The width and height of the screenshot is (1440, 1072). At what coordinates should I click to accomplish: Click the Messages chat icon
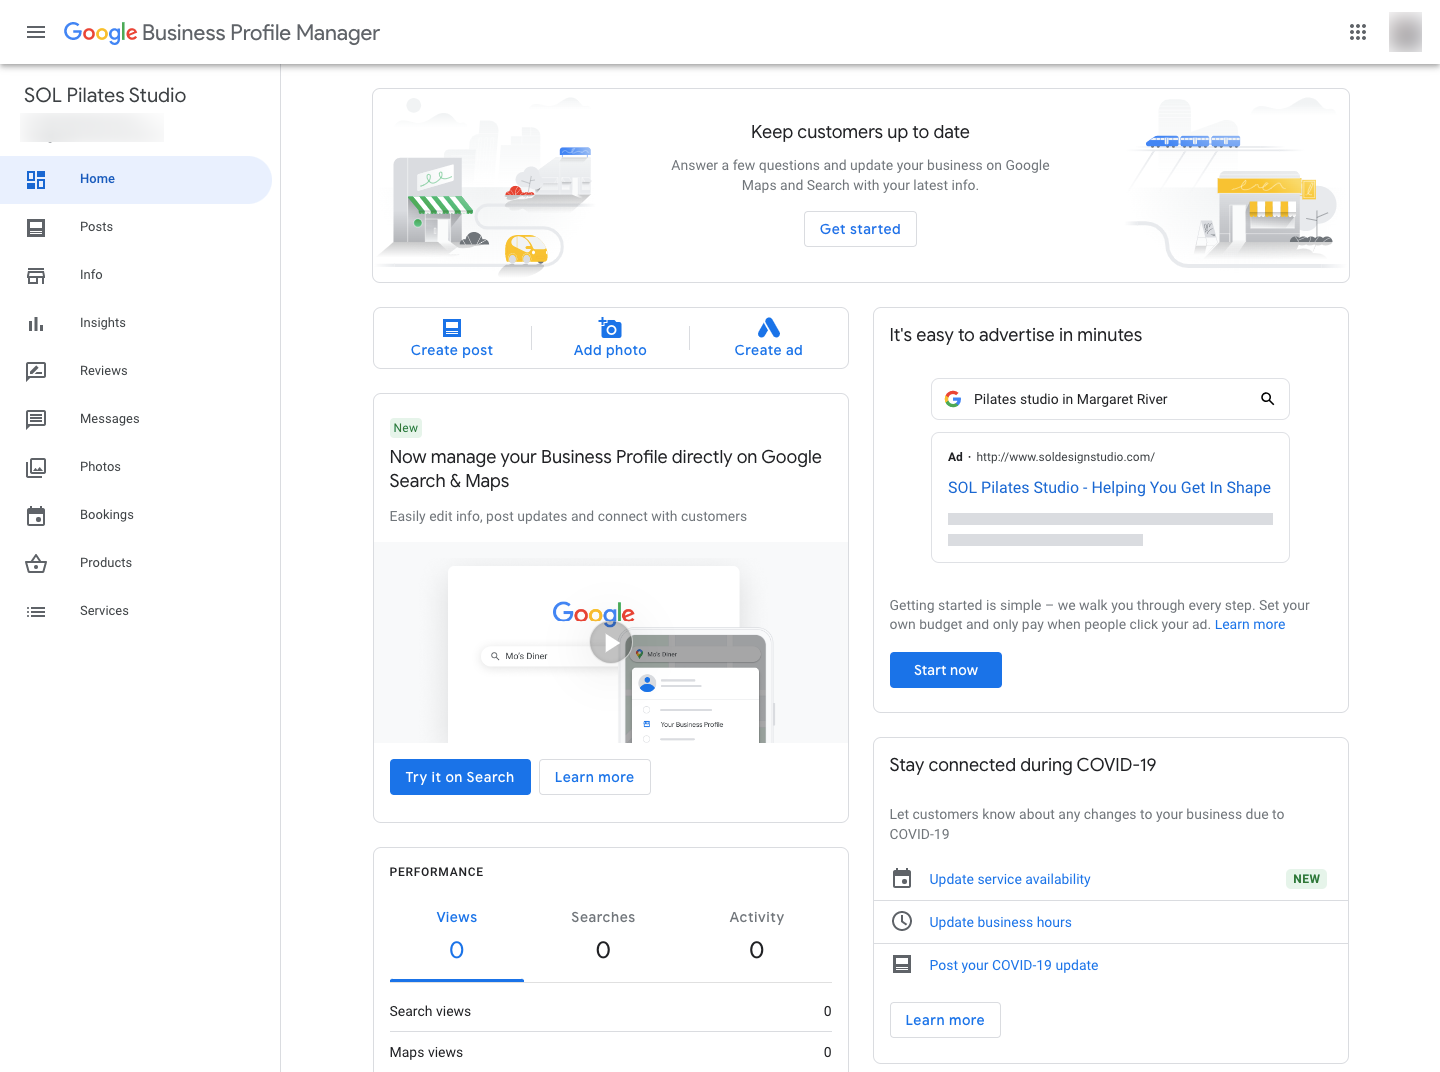point(36,419)
